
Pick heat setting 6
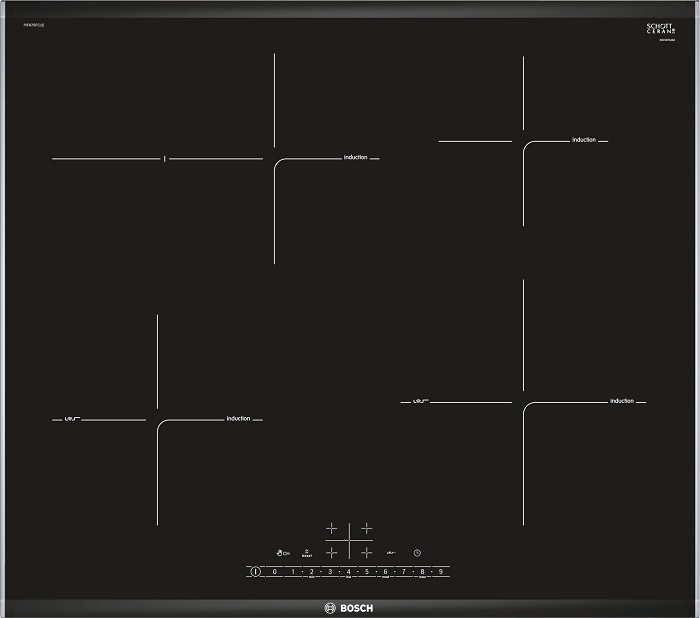[x=385, y=571]
